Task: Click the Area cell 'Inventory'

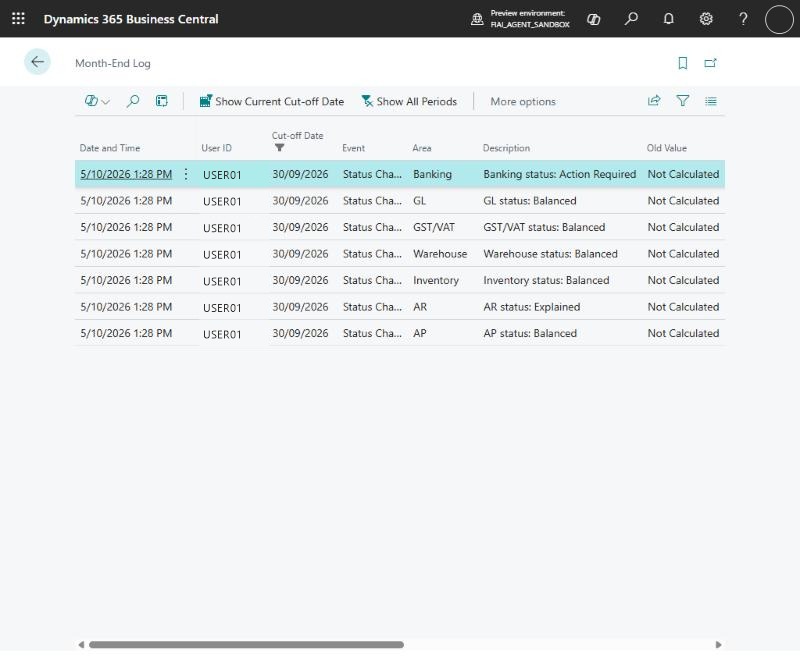Action: coord(436,281)
